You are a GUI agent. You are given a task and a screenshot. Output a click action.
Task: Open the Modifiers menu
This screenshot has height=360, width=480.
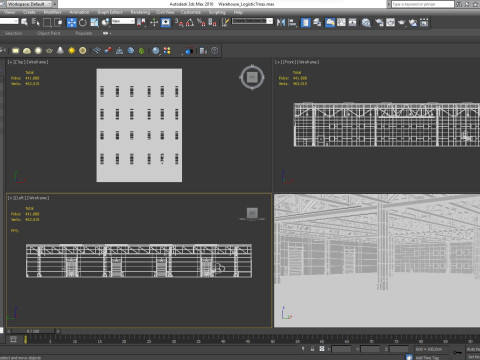coord(52,12)
